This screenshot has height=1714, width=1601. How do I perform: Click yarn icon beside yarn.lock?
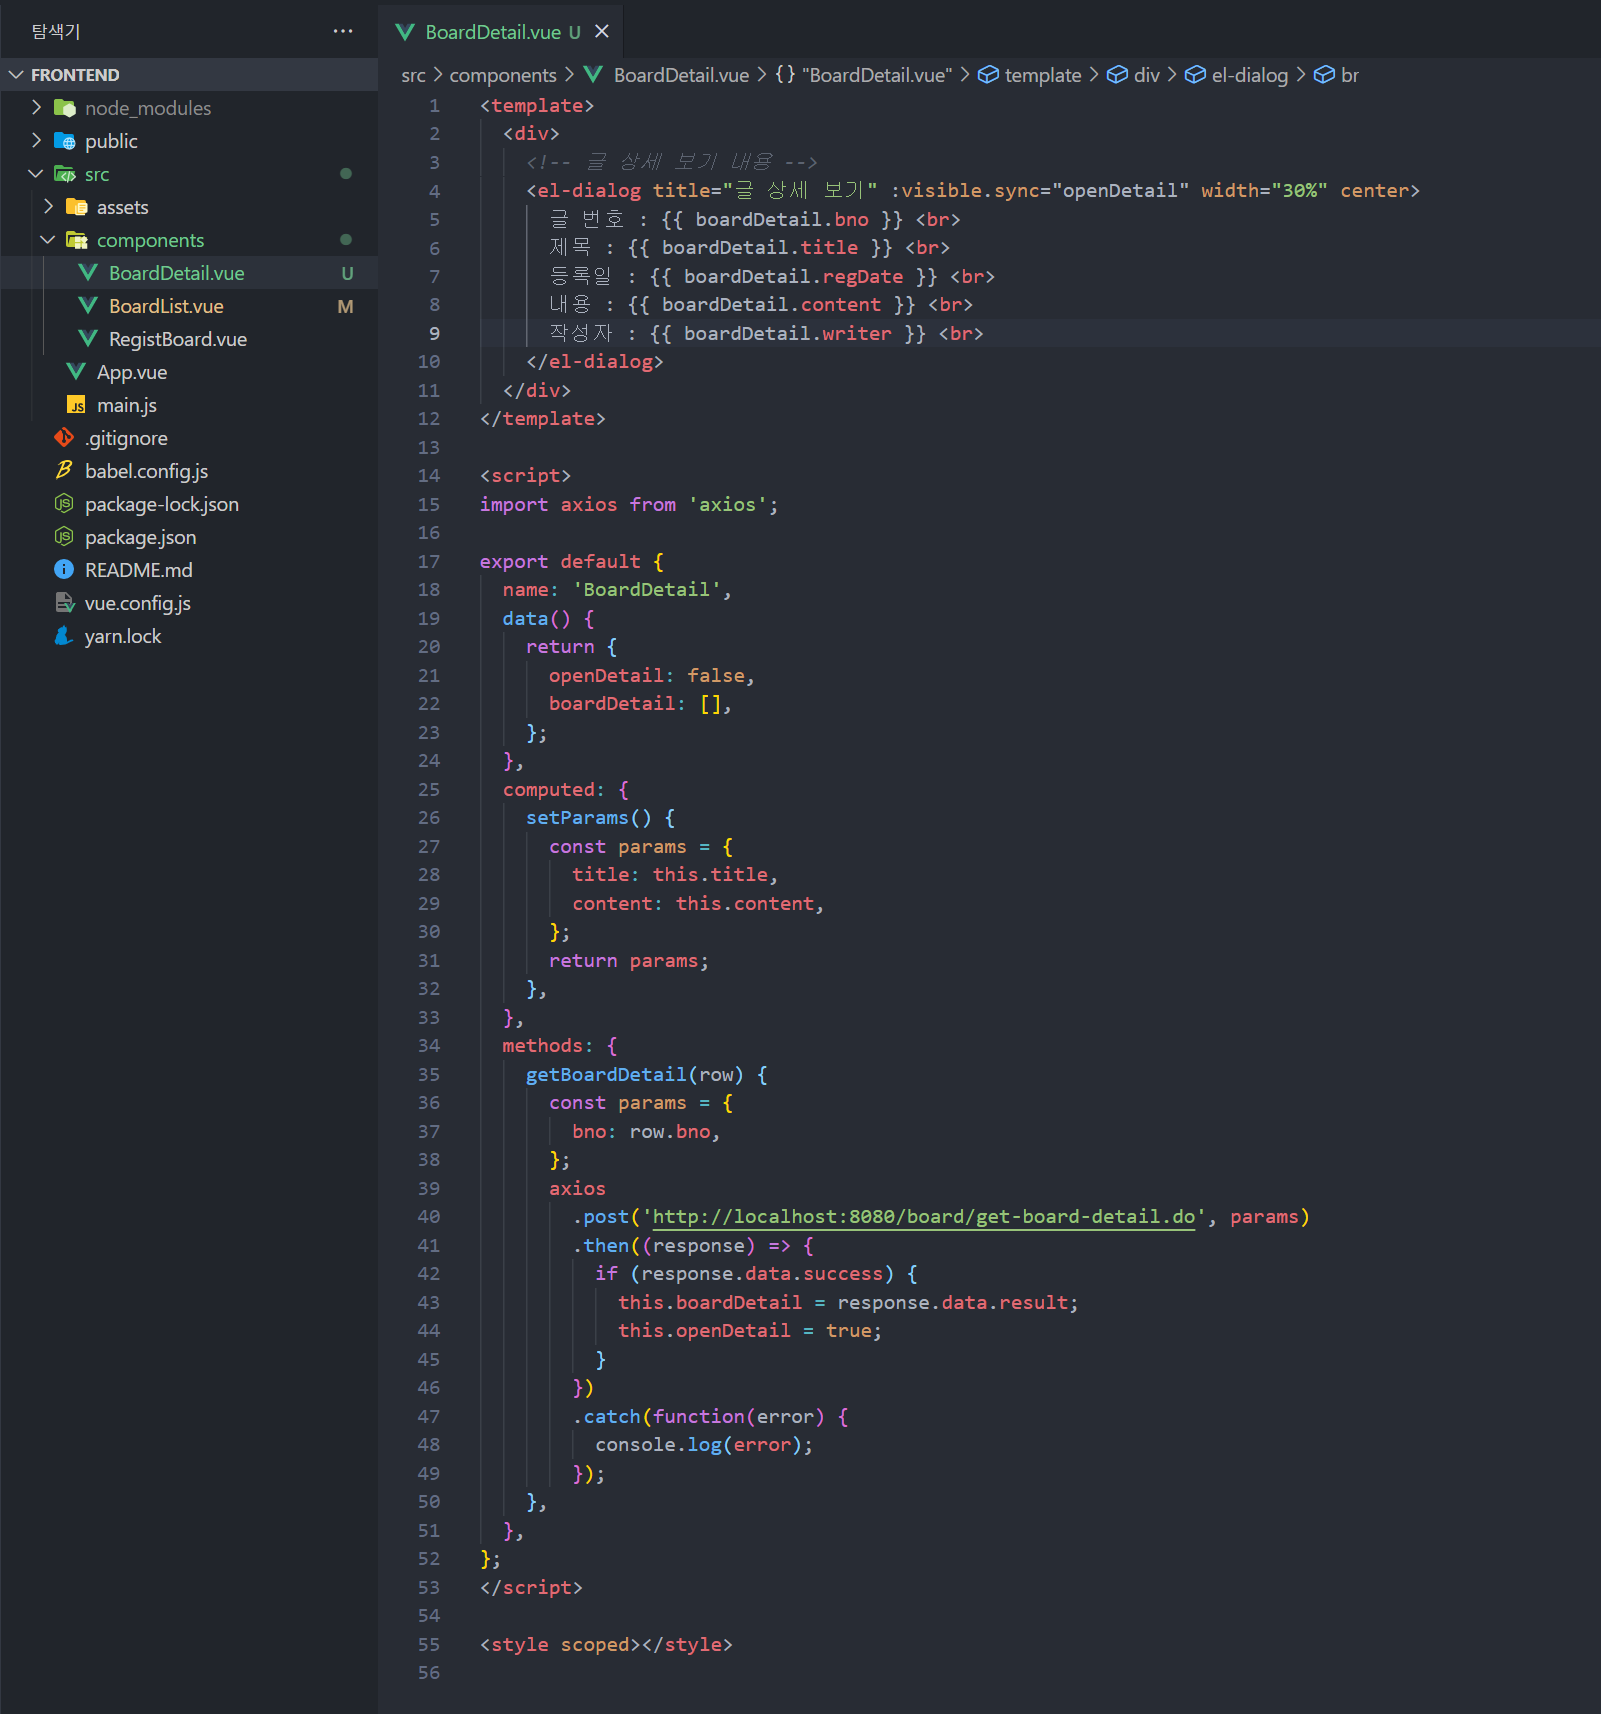tap(64, 635)
